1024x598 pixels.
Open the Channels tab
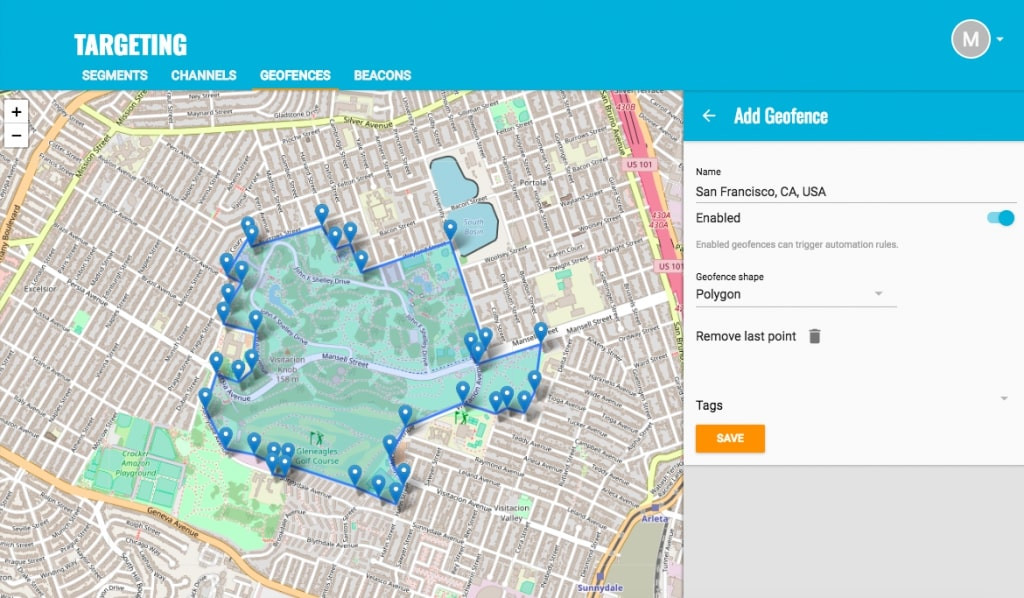point(204,75)
